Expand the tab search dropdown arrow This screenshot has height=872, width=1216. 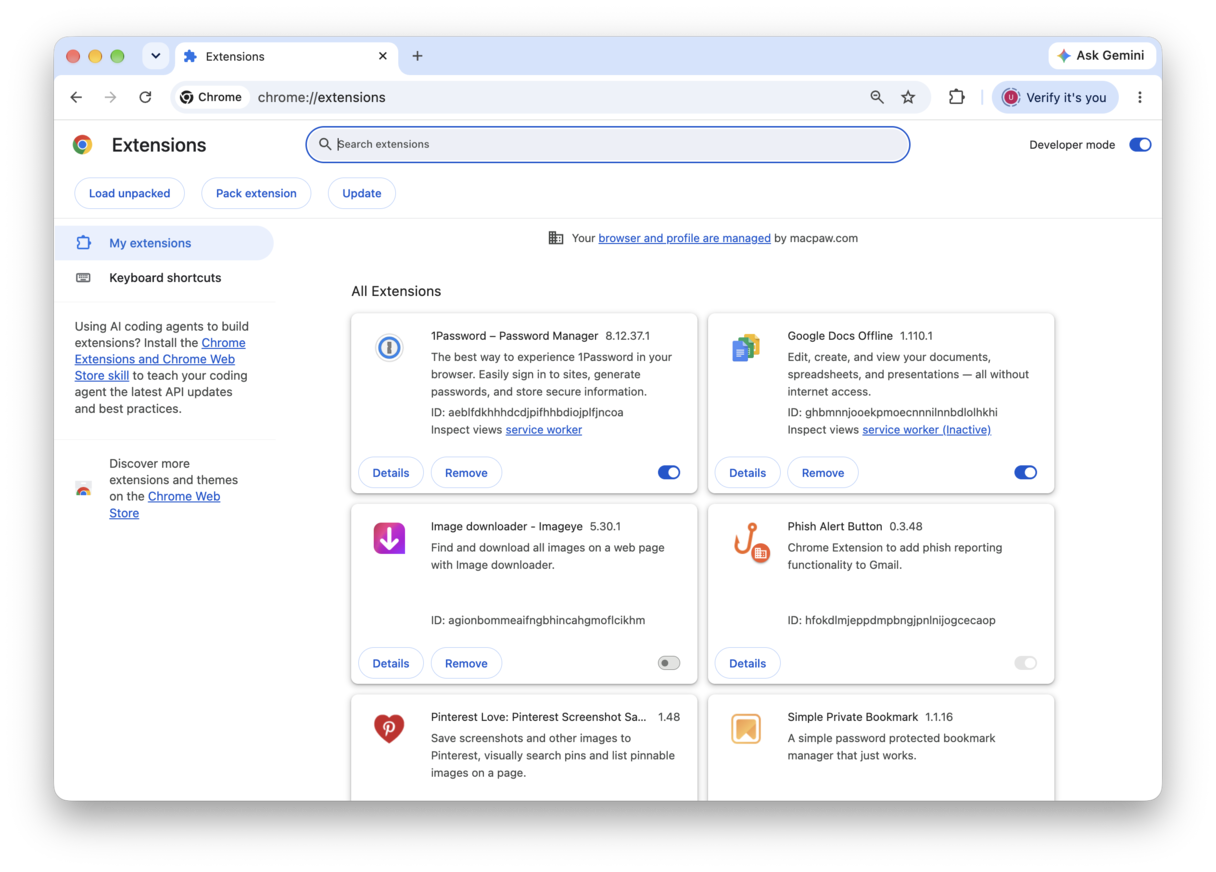156,56
